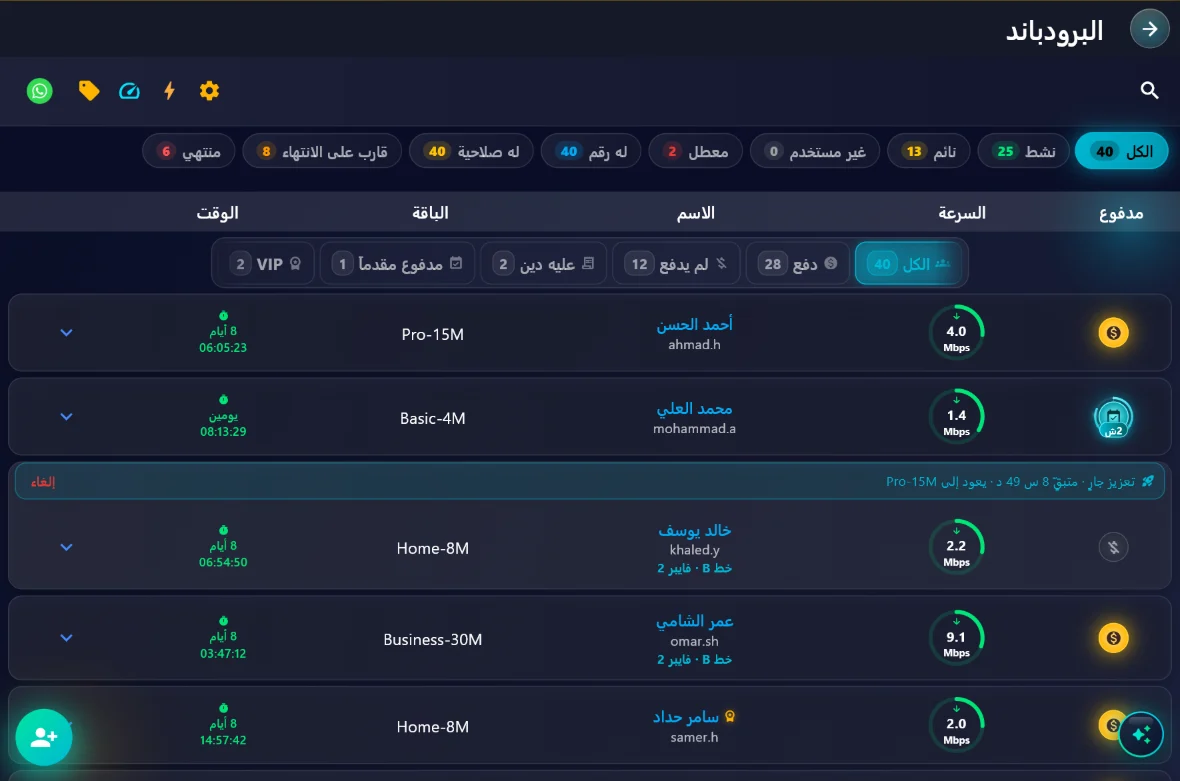This screenshot has height=781, width=1180.
Task: Click remaining time 08:13:29
Action: [223, 432]
